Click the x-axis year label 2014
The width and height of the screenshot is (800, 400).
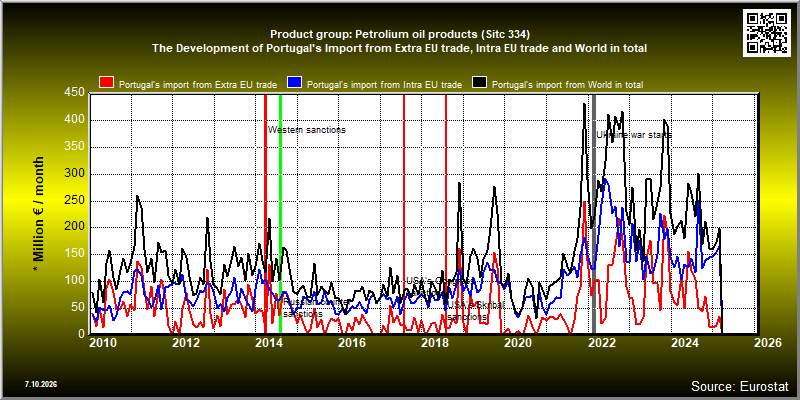point(269,343)
